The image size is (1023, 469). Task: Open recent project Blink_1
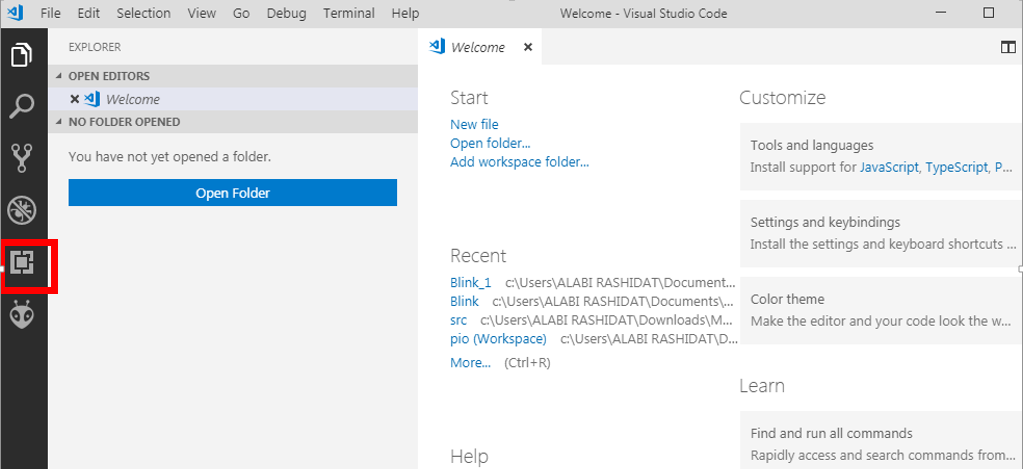470,282
